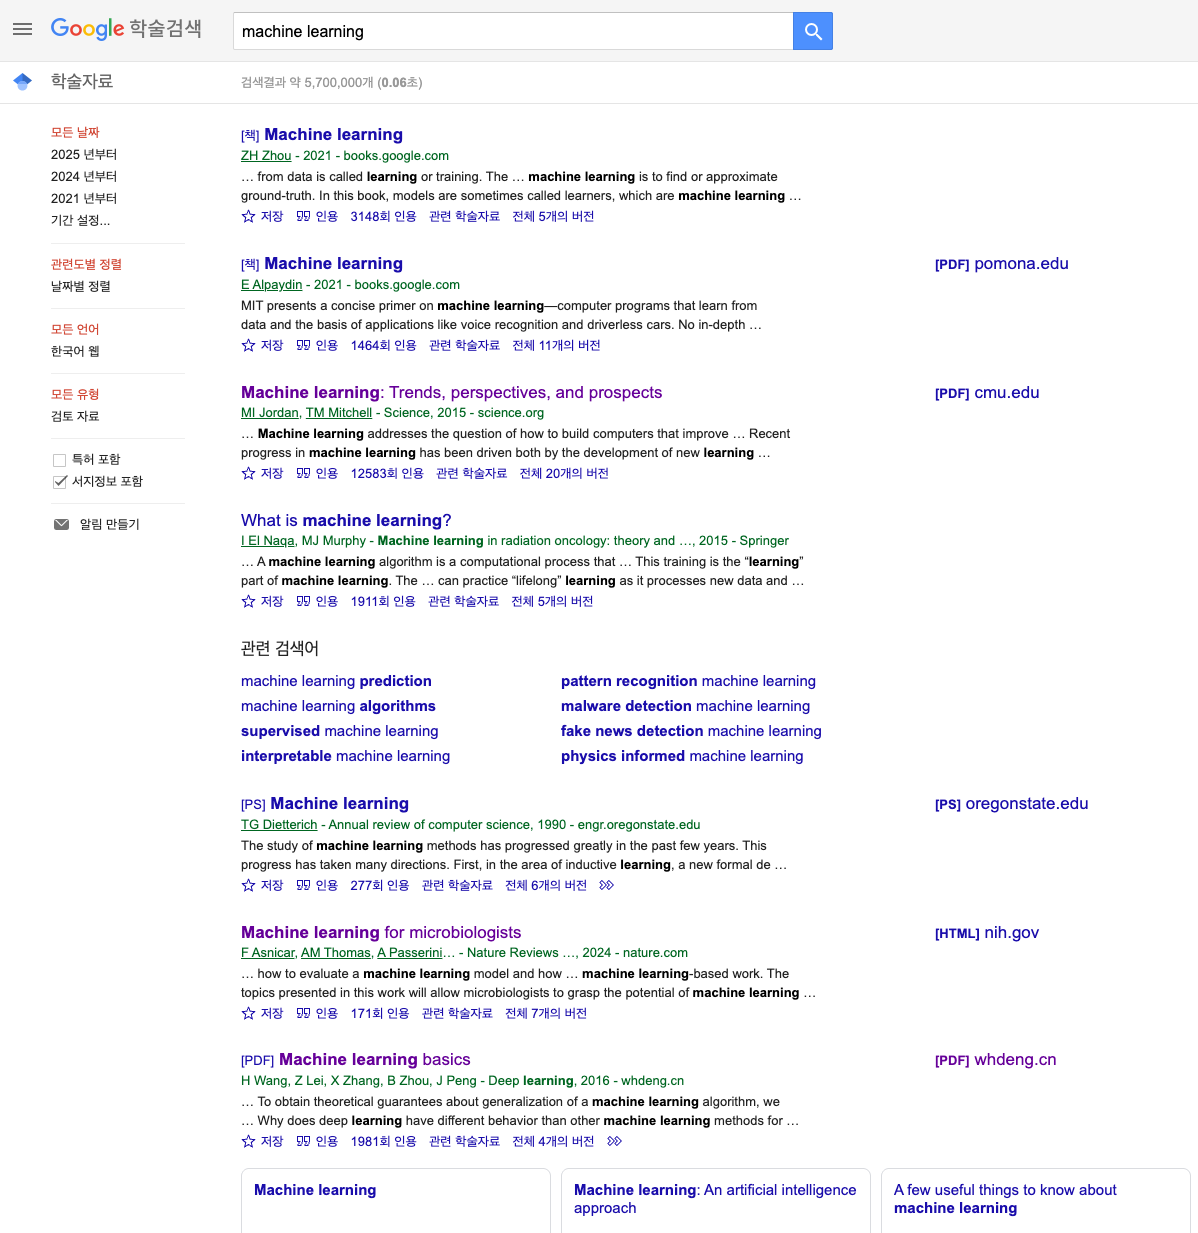Enable the 특허 포함 checkbox
1198x1233 pixels.
click(x=59, y=459)
